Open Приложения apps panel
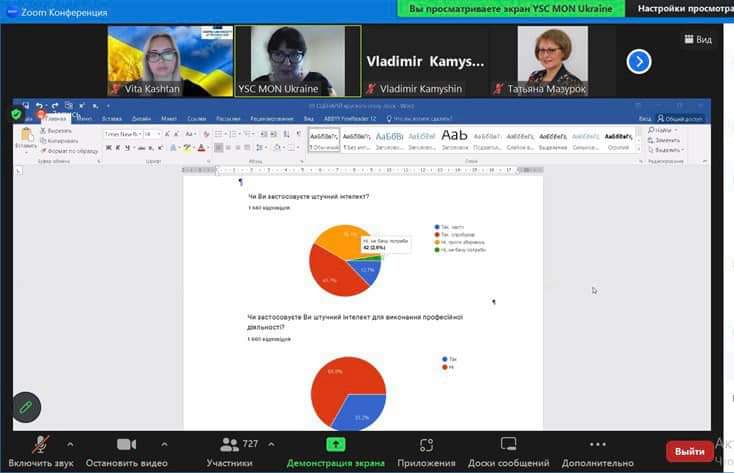Viewport: 734px width, 473px height. [x=426, y=451]
